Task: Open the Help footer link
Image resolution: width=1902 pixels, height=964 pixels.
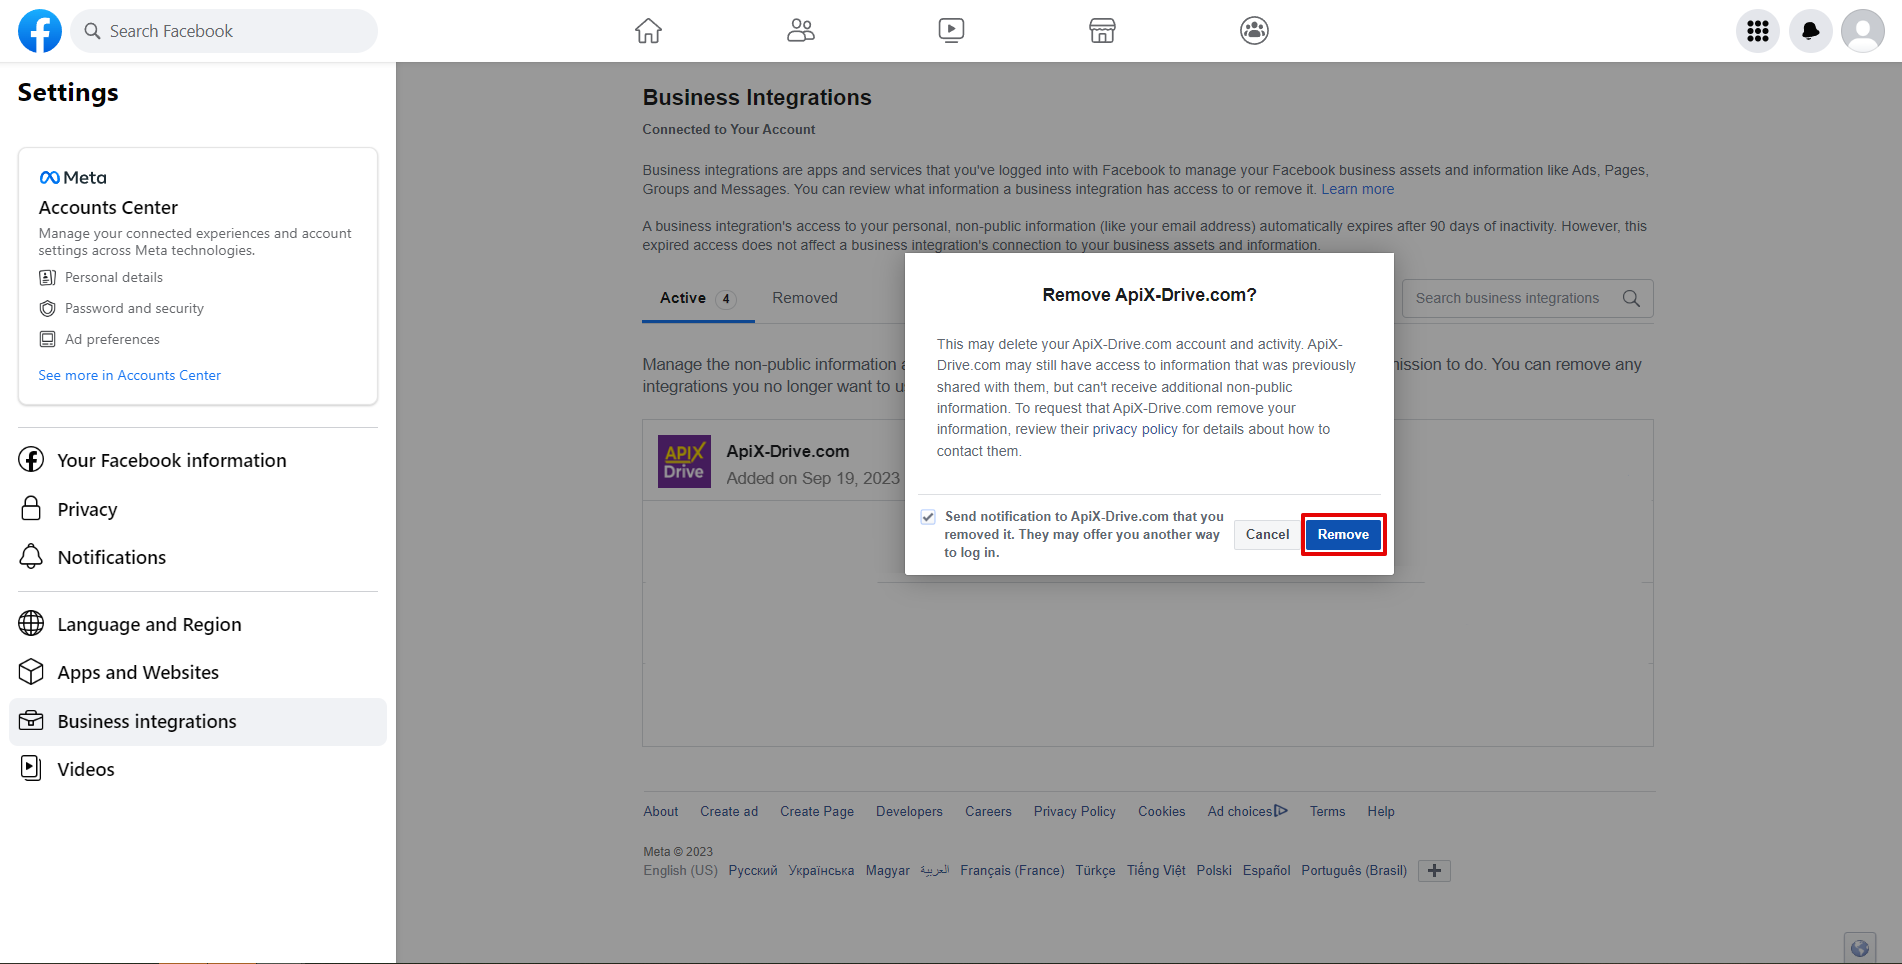Action: pyautogui.click(x=1381, y=812)
